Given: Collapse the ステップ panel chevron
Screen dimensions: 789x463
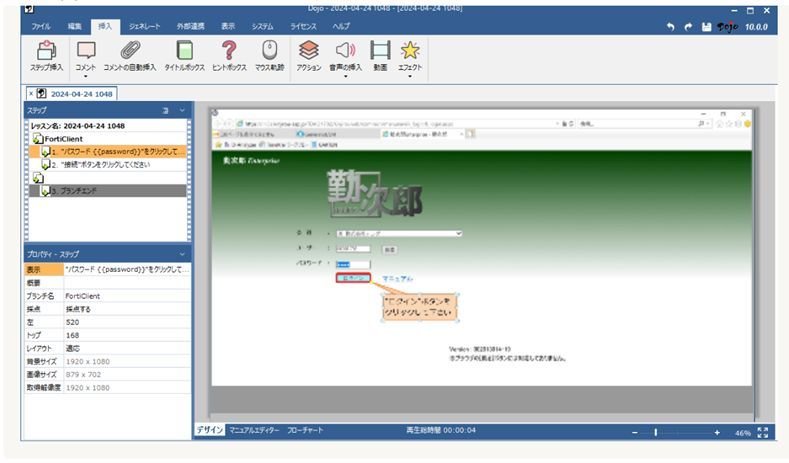Looking at the screenshot, I should (182, 110).
